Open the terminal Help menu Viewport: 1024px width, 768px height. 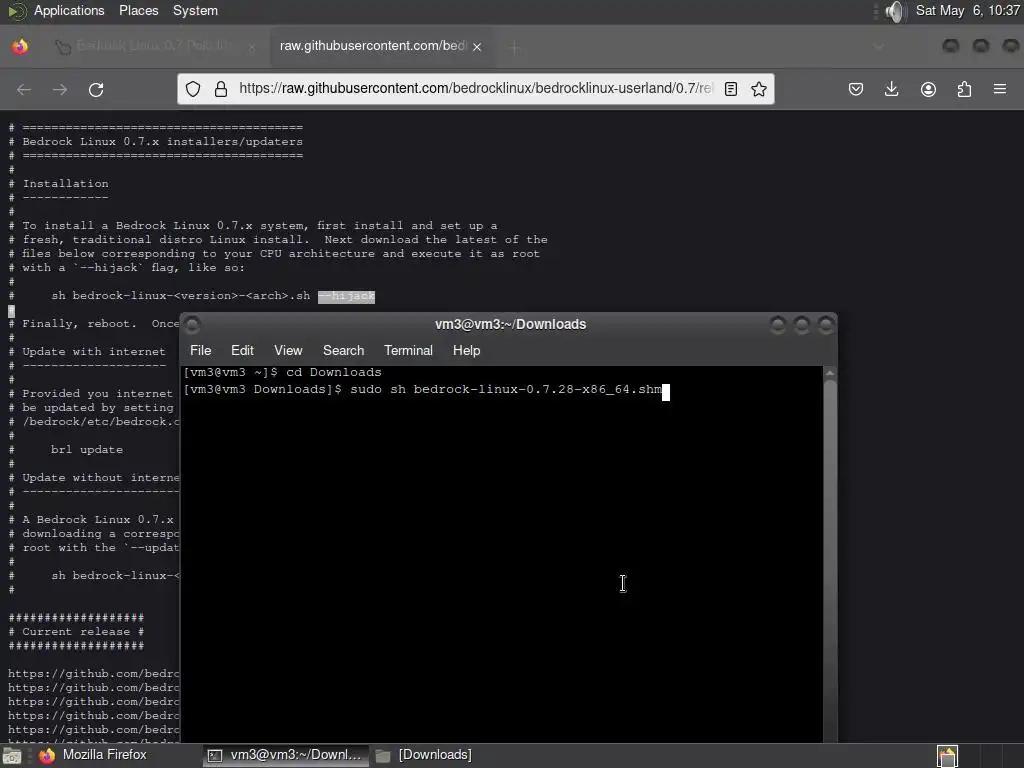point(466,350)
